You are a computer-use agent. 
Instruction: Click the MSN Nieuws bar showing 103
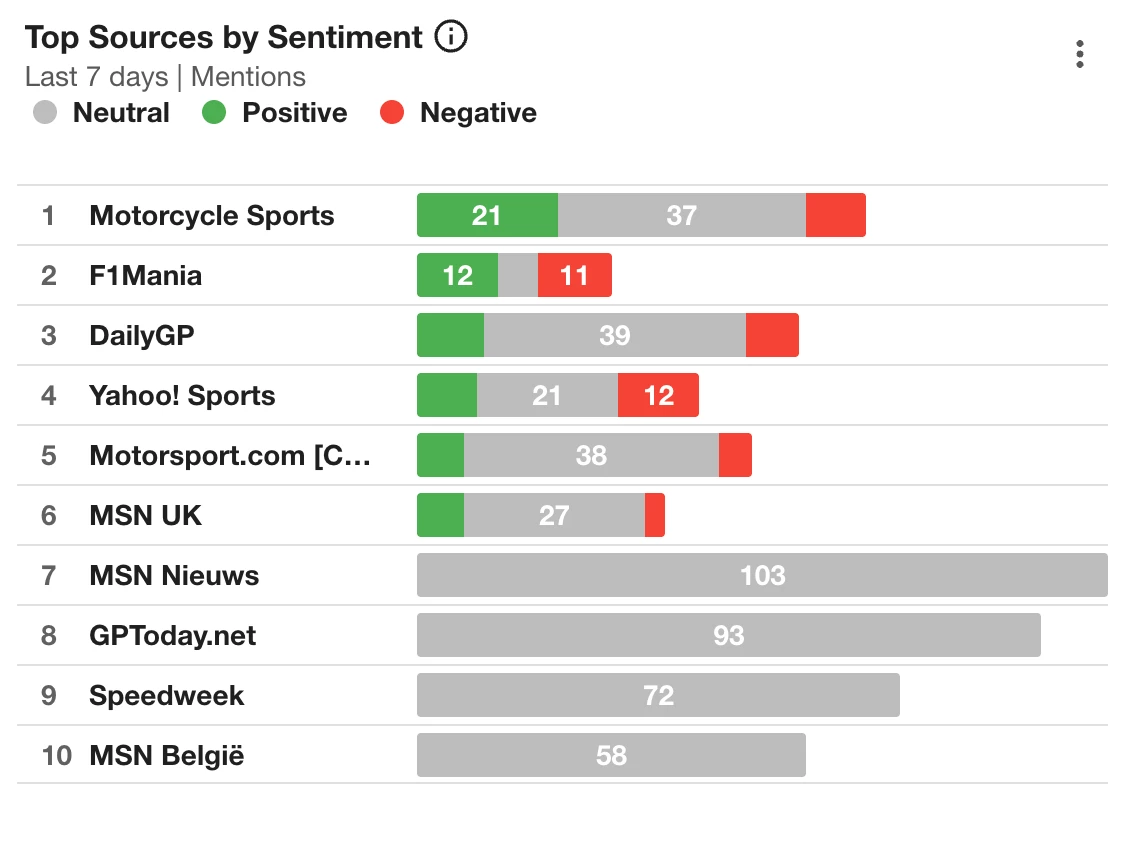[x=762, y=576]
